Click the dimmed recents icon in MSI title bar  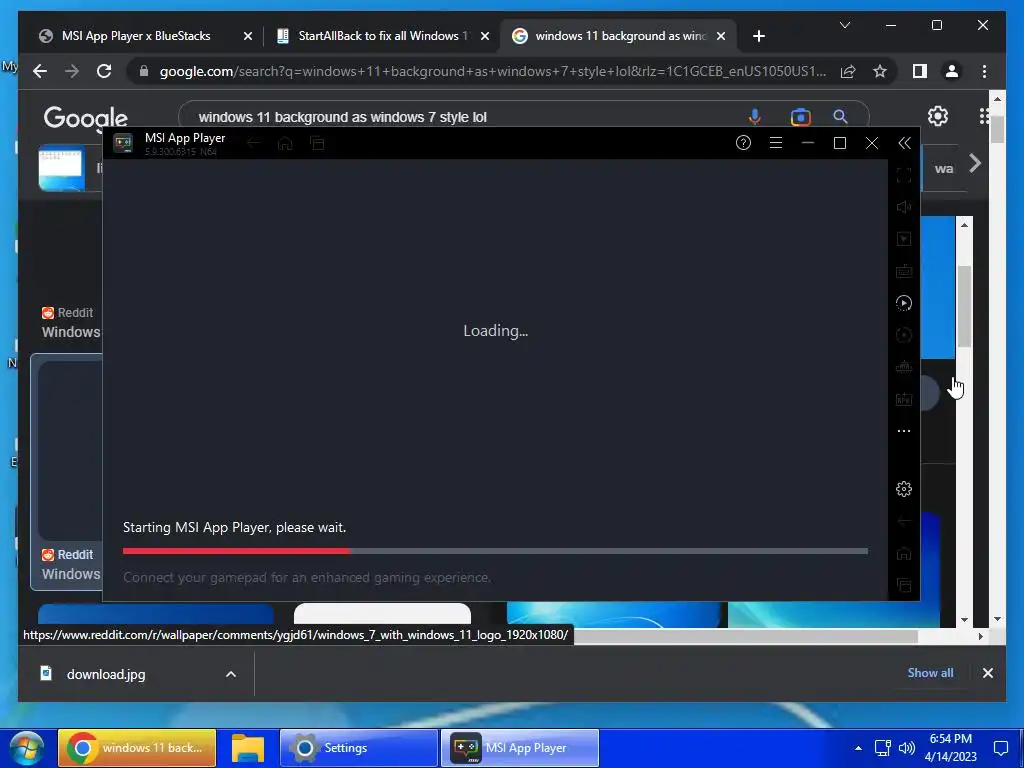[x=317, y=143]
